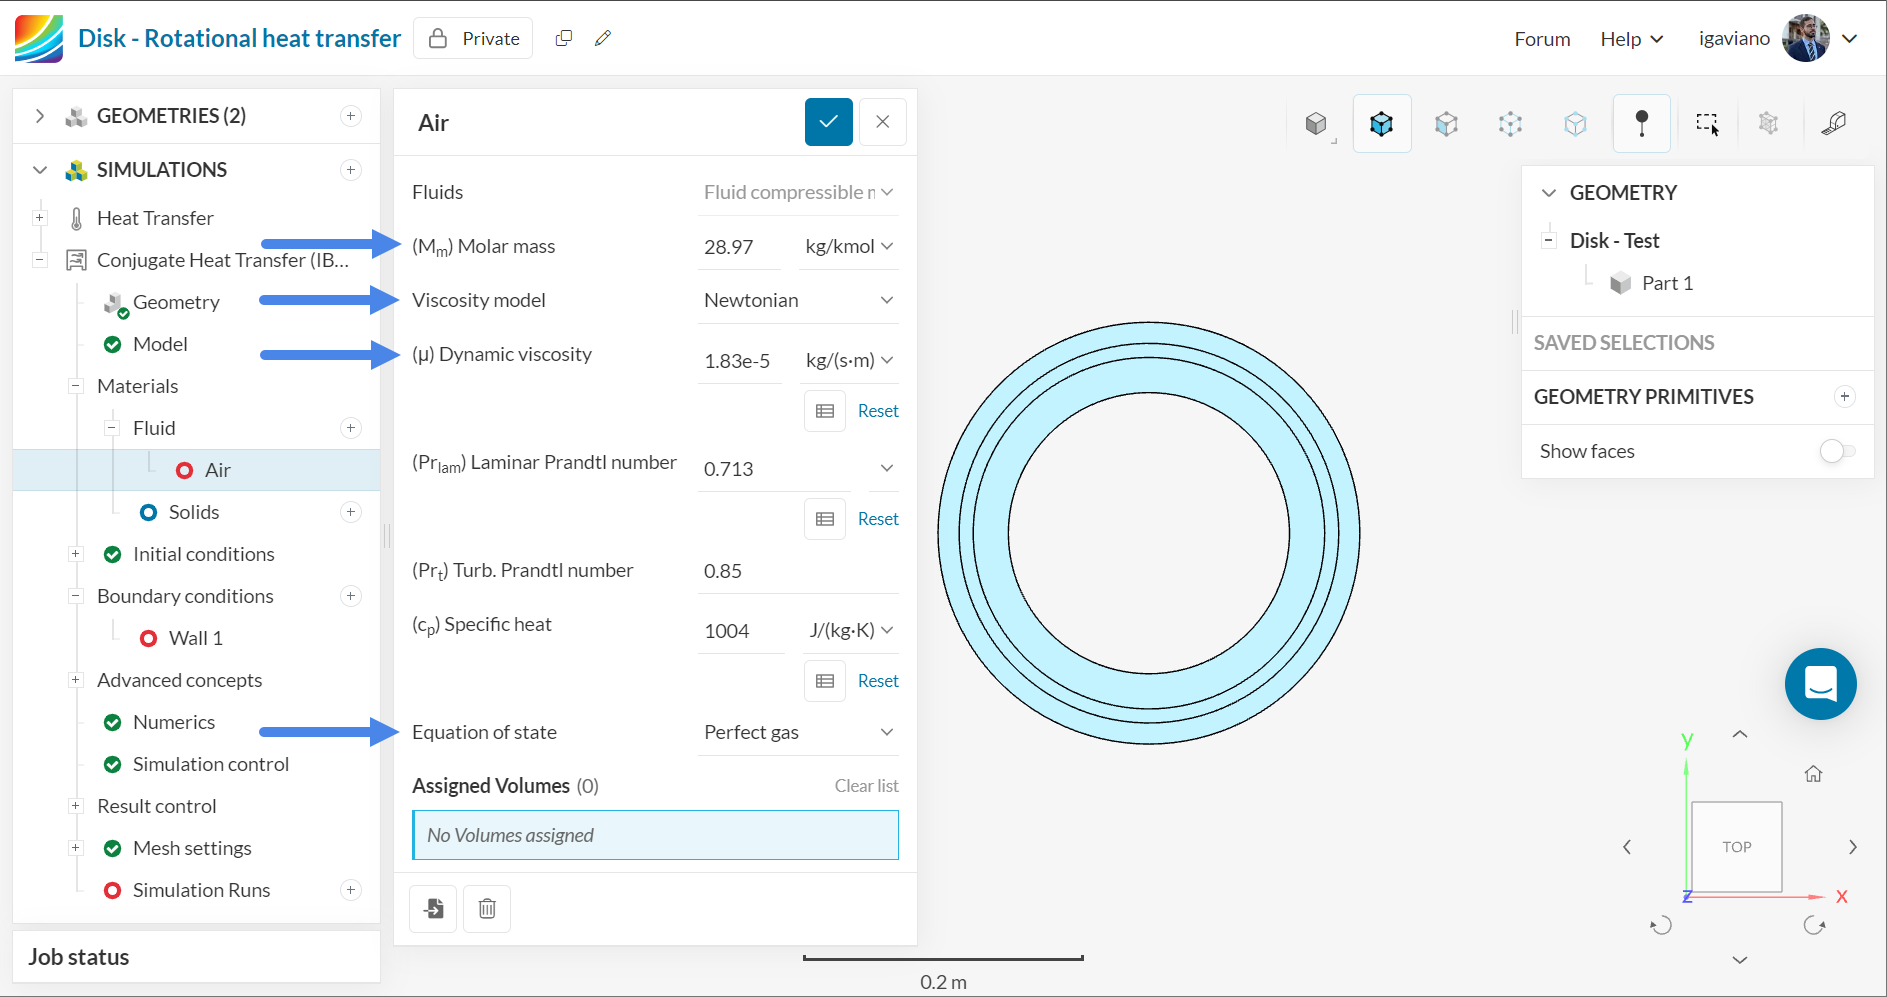The width and height of the screenshot is (1887, 997).
Task: Open the Equation of state dropdown
Action: point(797,732)
